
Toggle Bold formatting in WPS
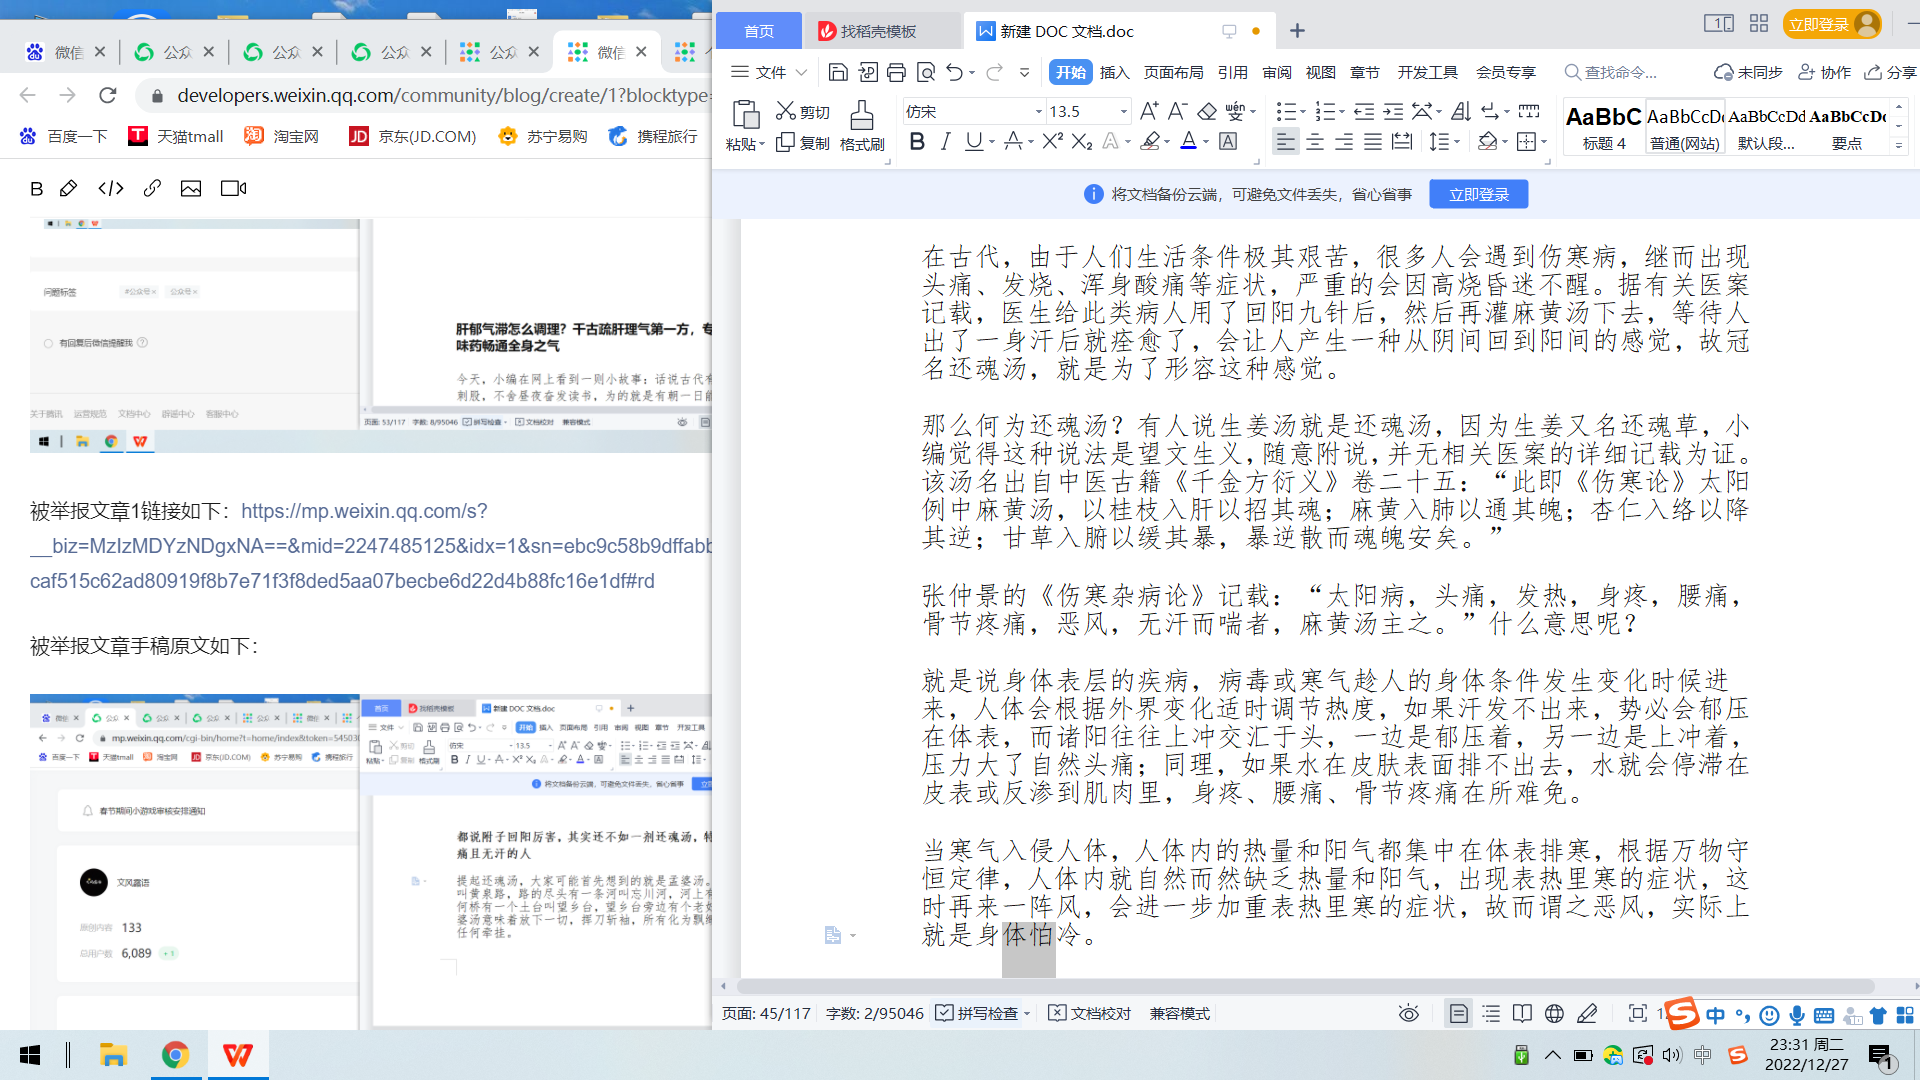916,142
